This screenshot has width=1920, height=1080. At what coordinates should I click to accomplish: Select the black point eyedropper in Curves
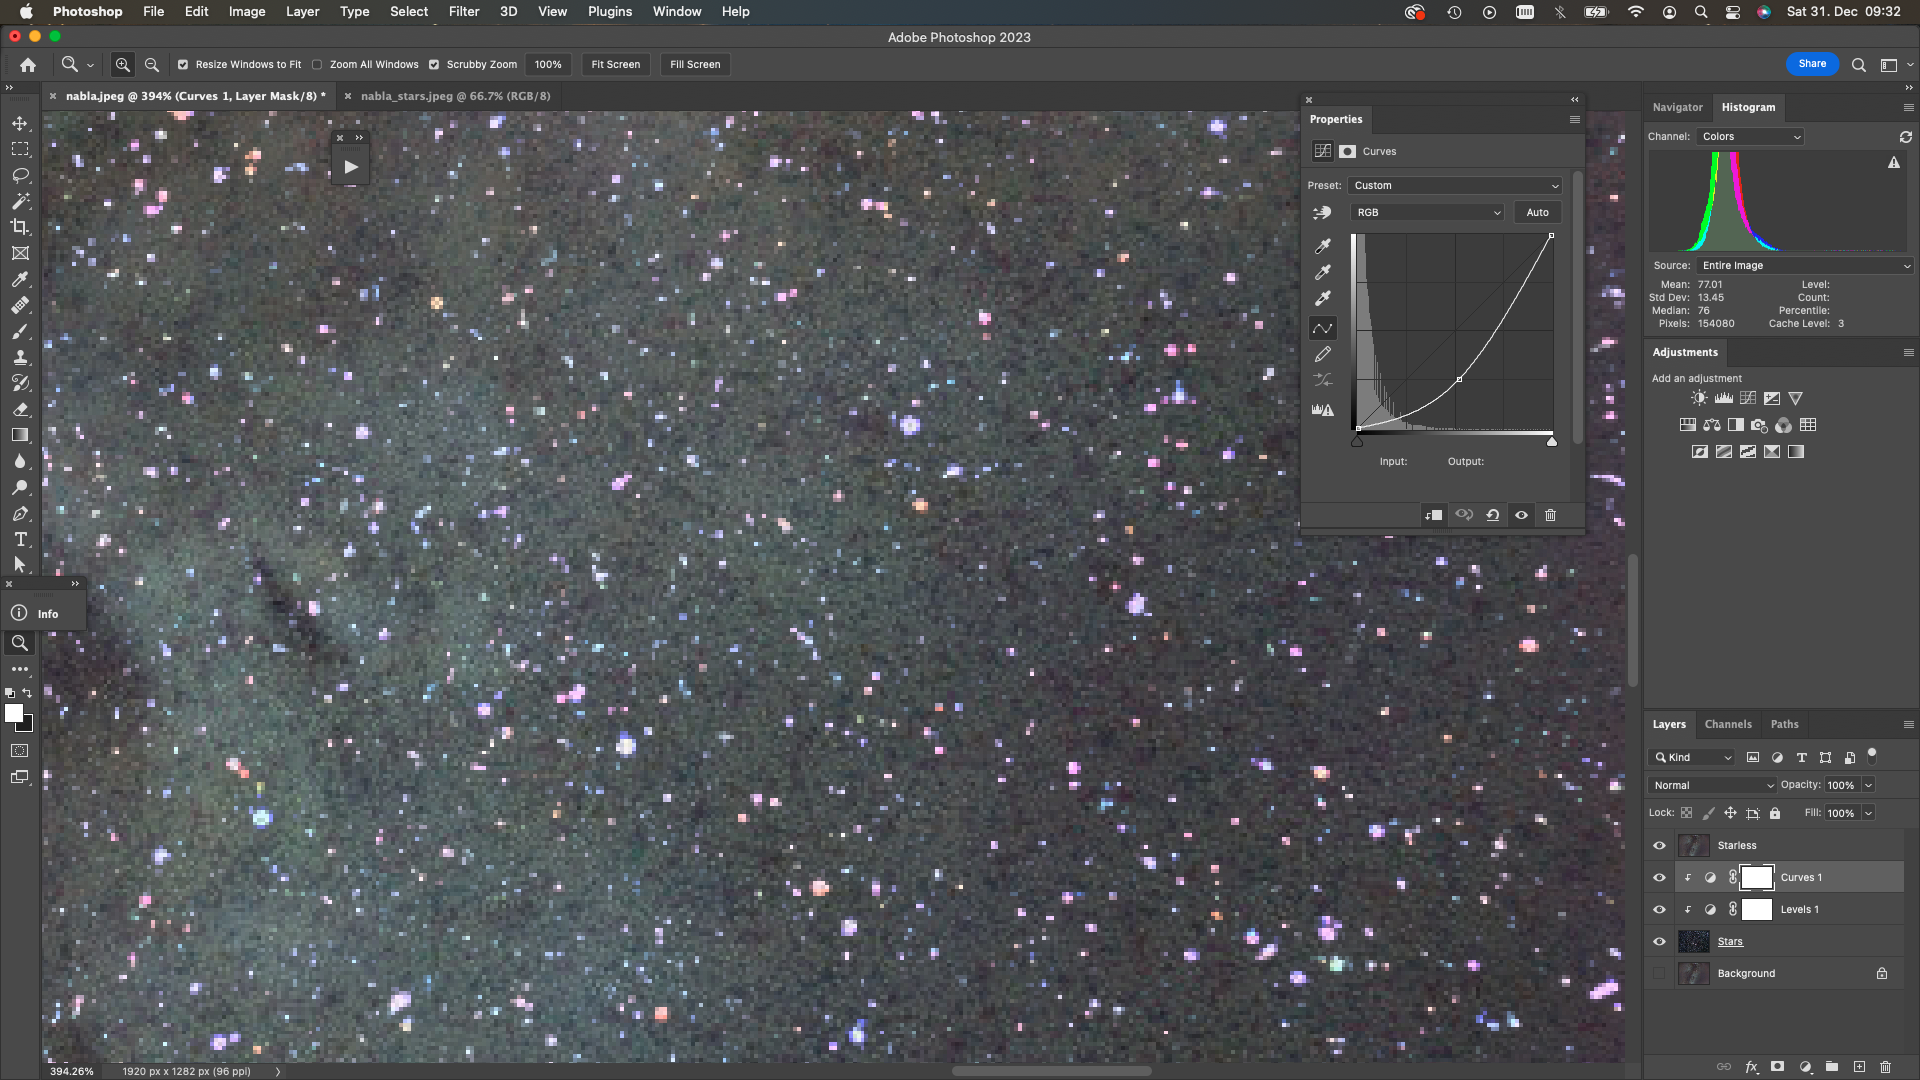[1322, 246]
